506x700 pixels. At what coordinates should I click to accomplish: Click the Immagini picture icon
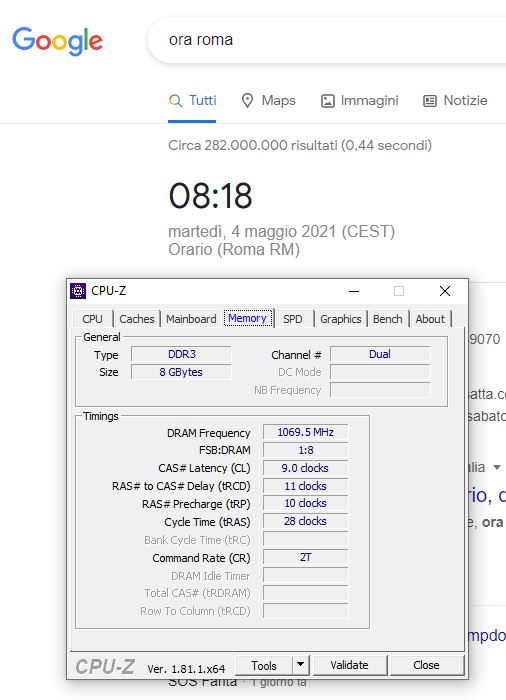(x=327, y=101)
